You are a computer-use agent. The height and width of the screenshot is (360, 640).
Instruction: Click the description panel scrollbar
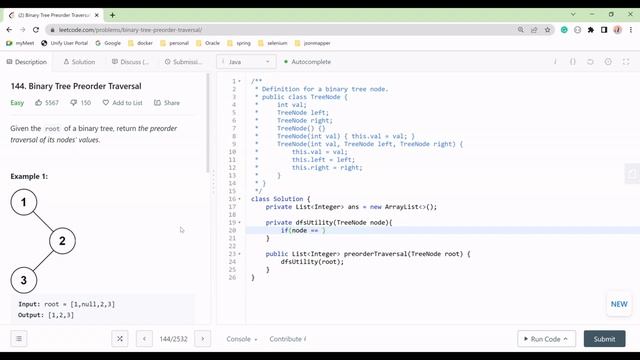coord(208,122)
